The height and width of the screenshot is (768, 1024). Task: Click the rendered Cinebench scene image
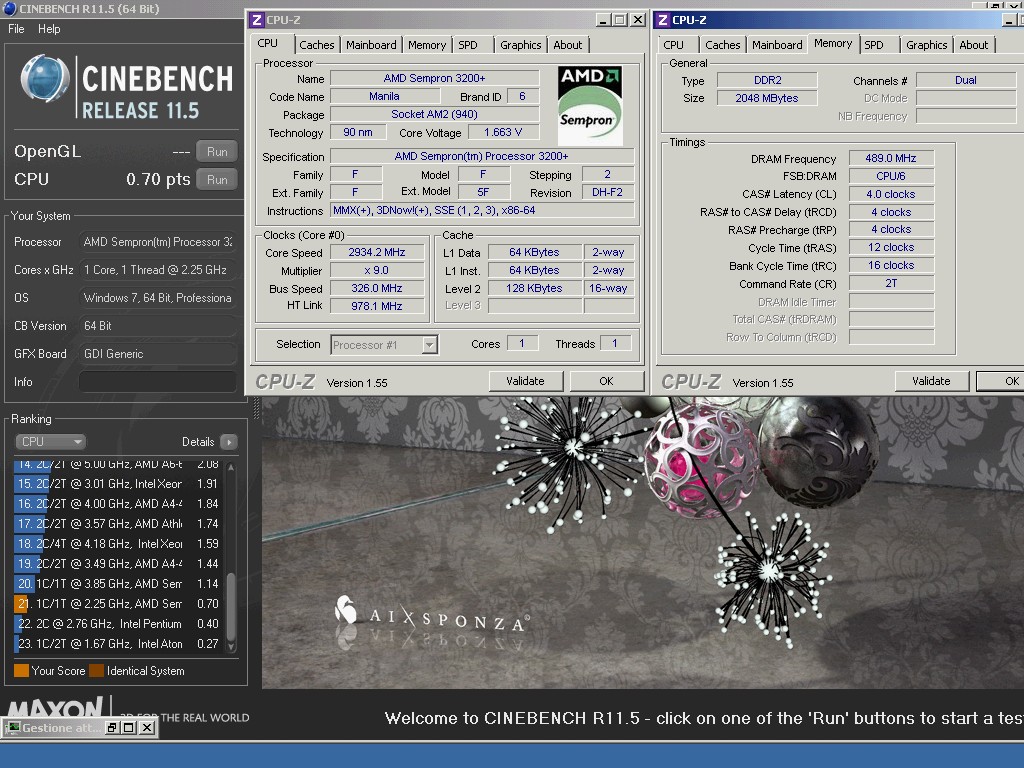[643, 542]
